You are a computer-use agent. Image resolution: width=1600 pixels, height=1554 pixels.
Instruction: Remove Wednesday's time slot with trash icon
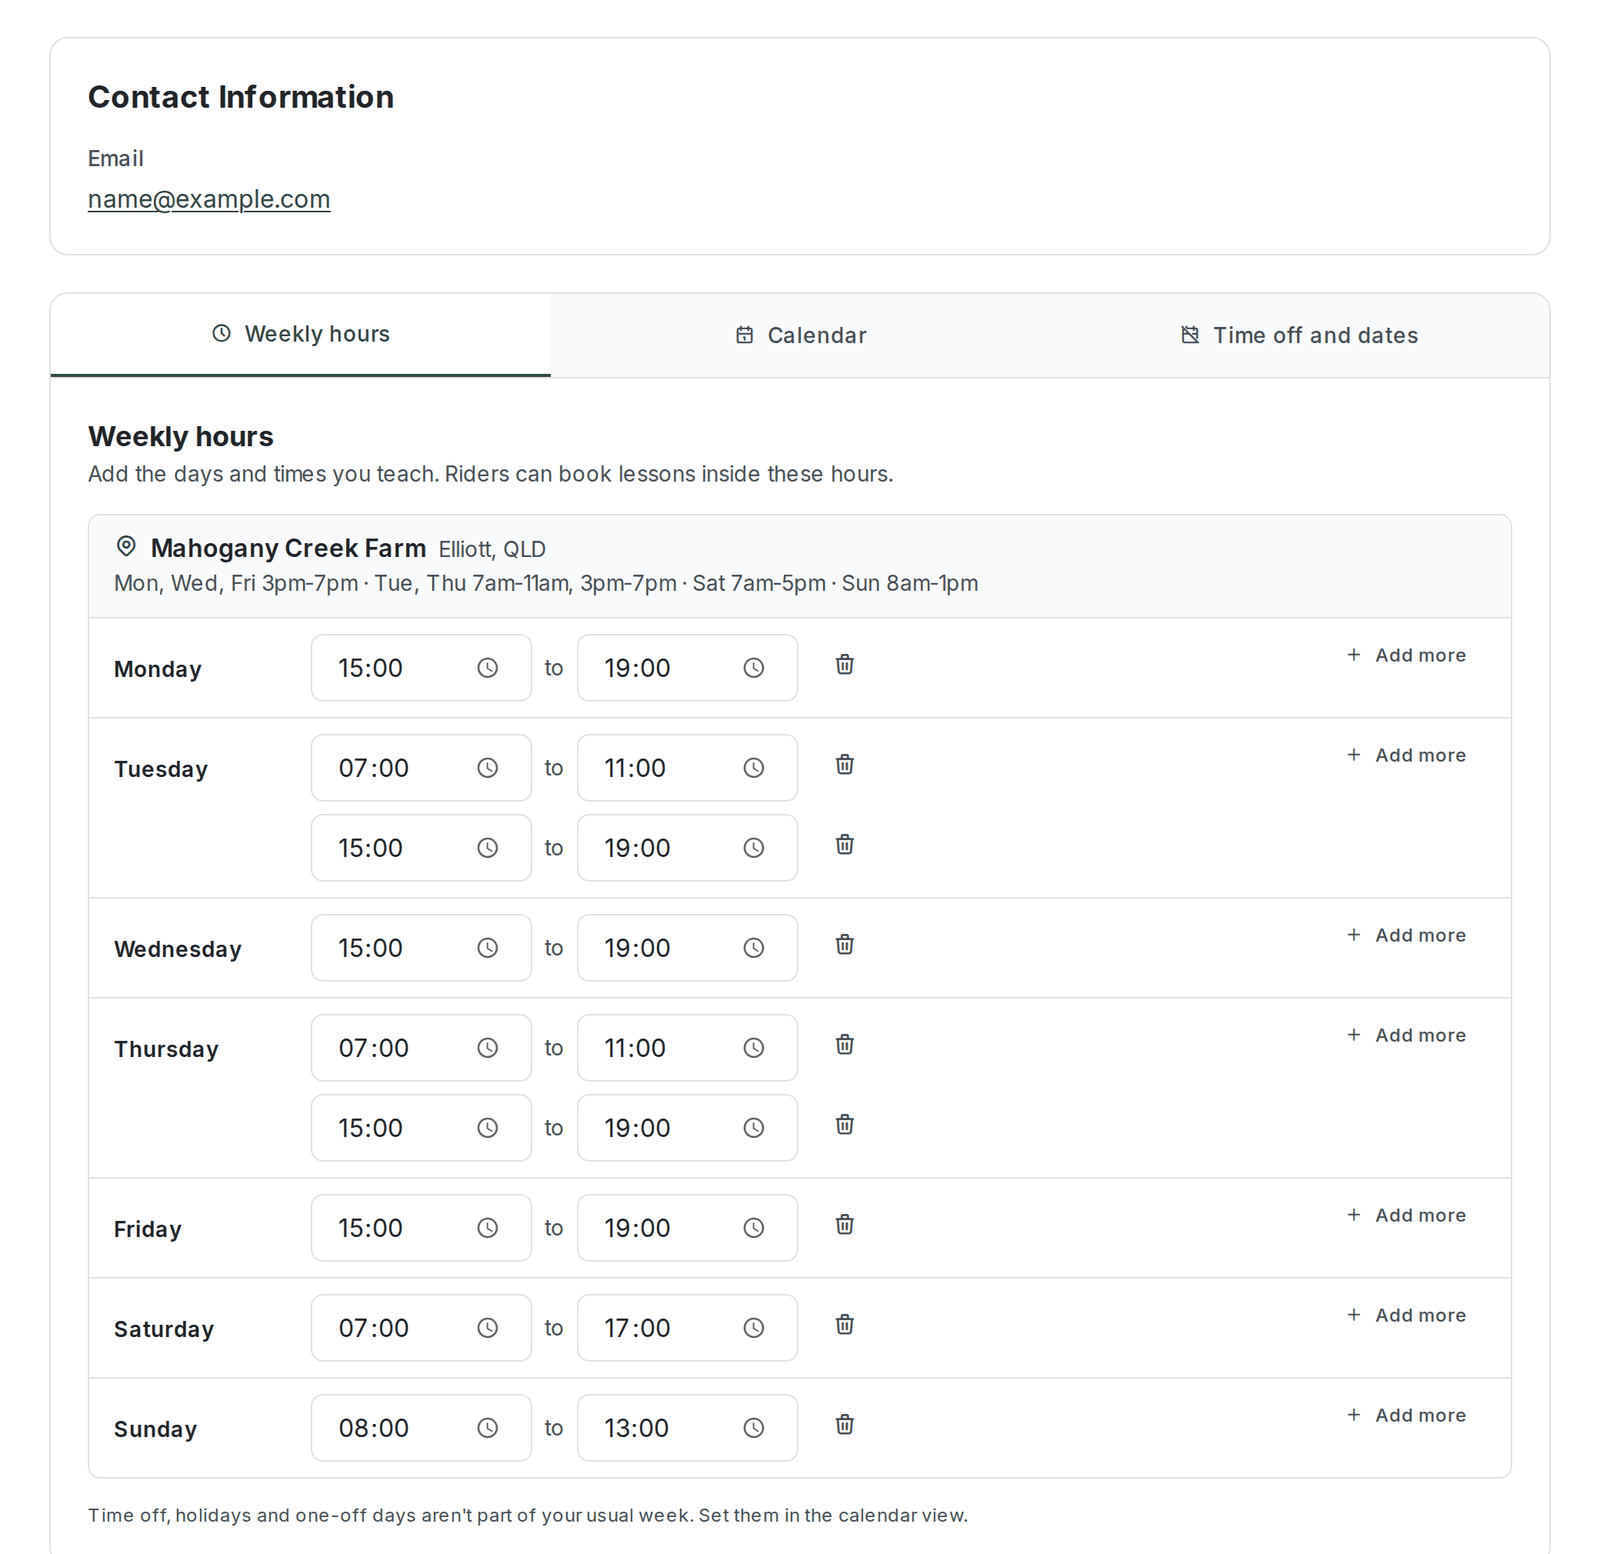[845, 945]
